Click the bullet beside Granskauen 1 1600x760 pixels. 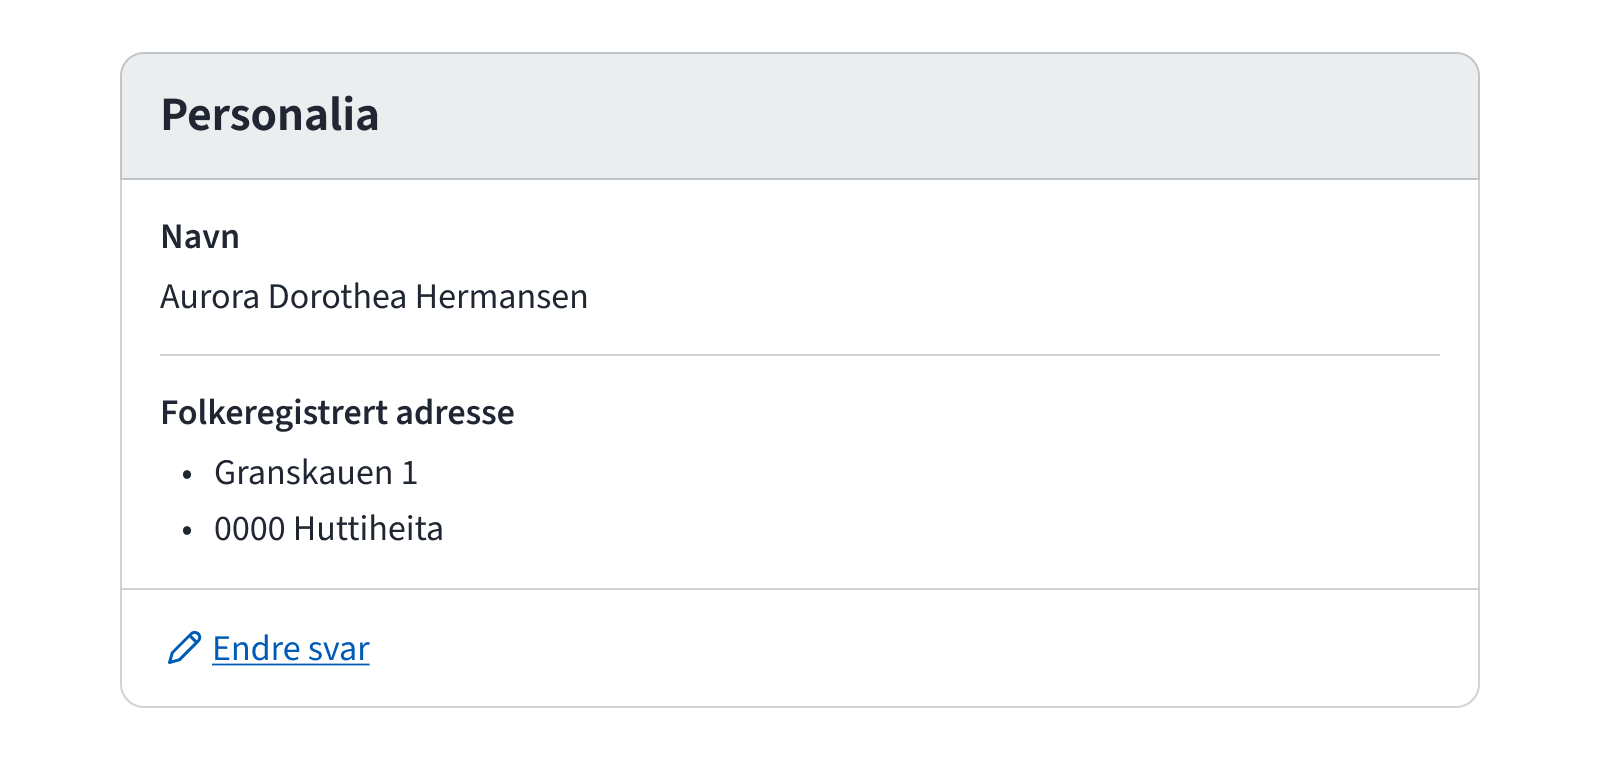point(189,475)
